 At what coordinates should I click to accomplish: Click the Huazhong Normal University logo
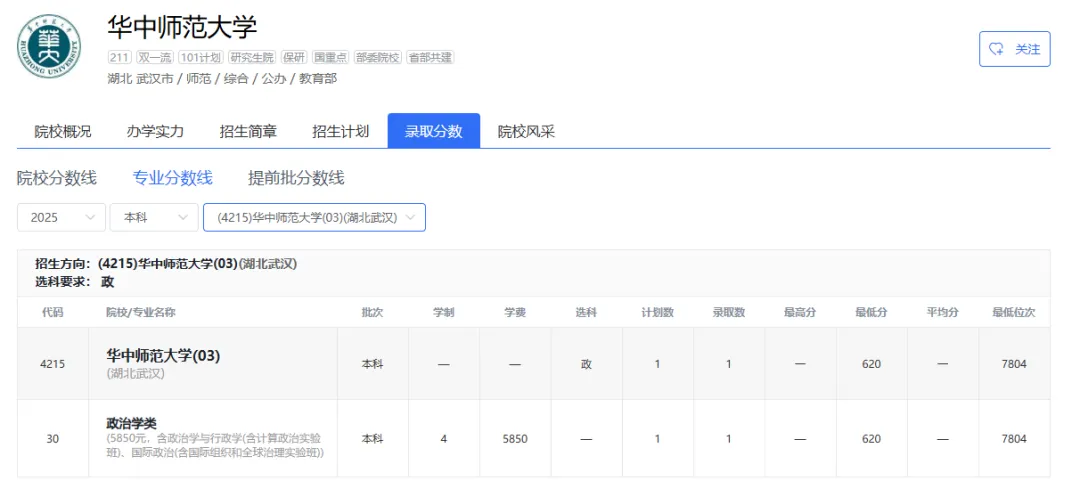click(49, 46)
